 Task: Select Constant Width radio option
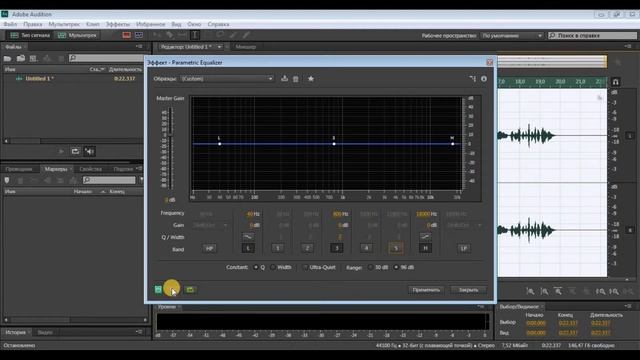[x=273, y=267]
